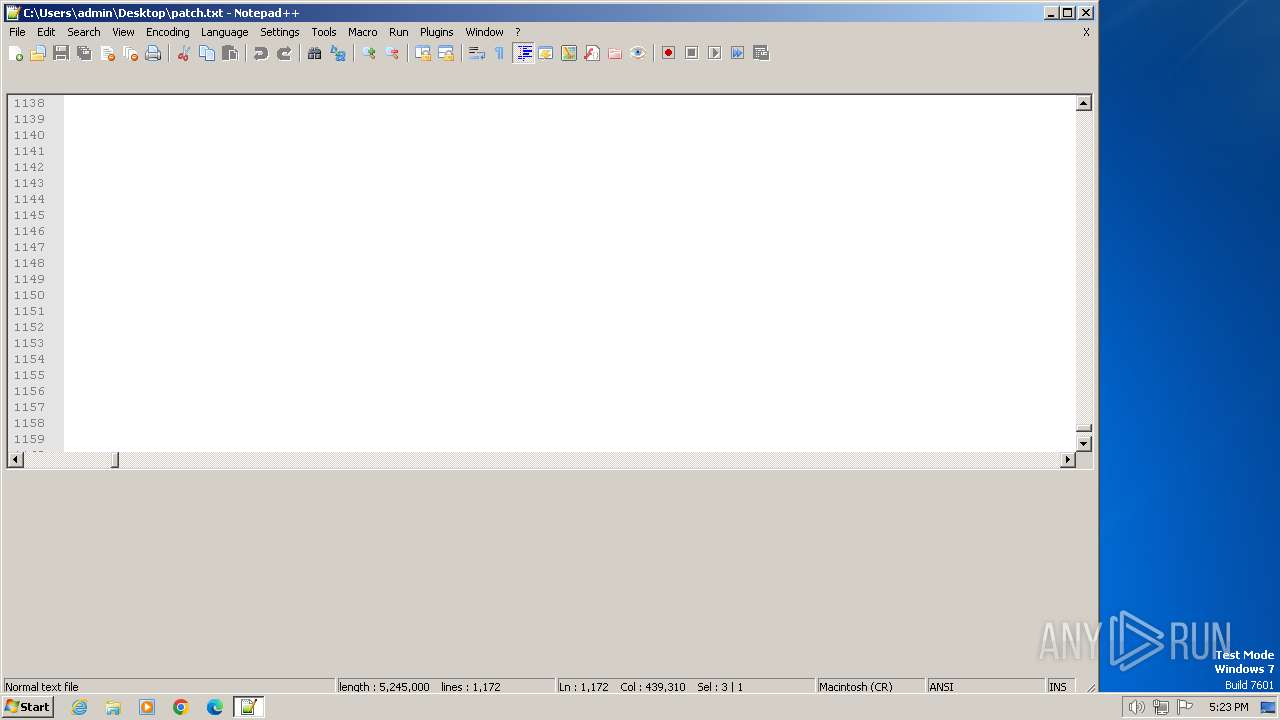Open the Tools menu
Image resolution: width=1280 pixels, height=720 pixels.
[324, 32]
